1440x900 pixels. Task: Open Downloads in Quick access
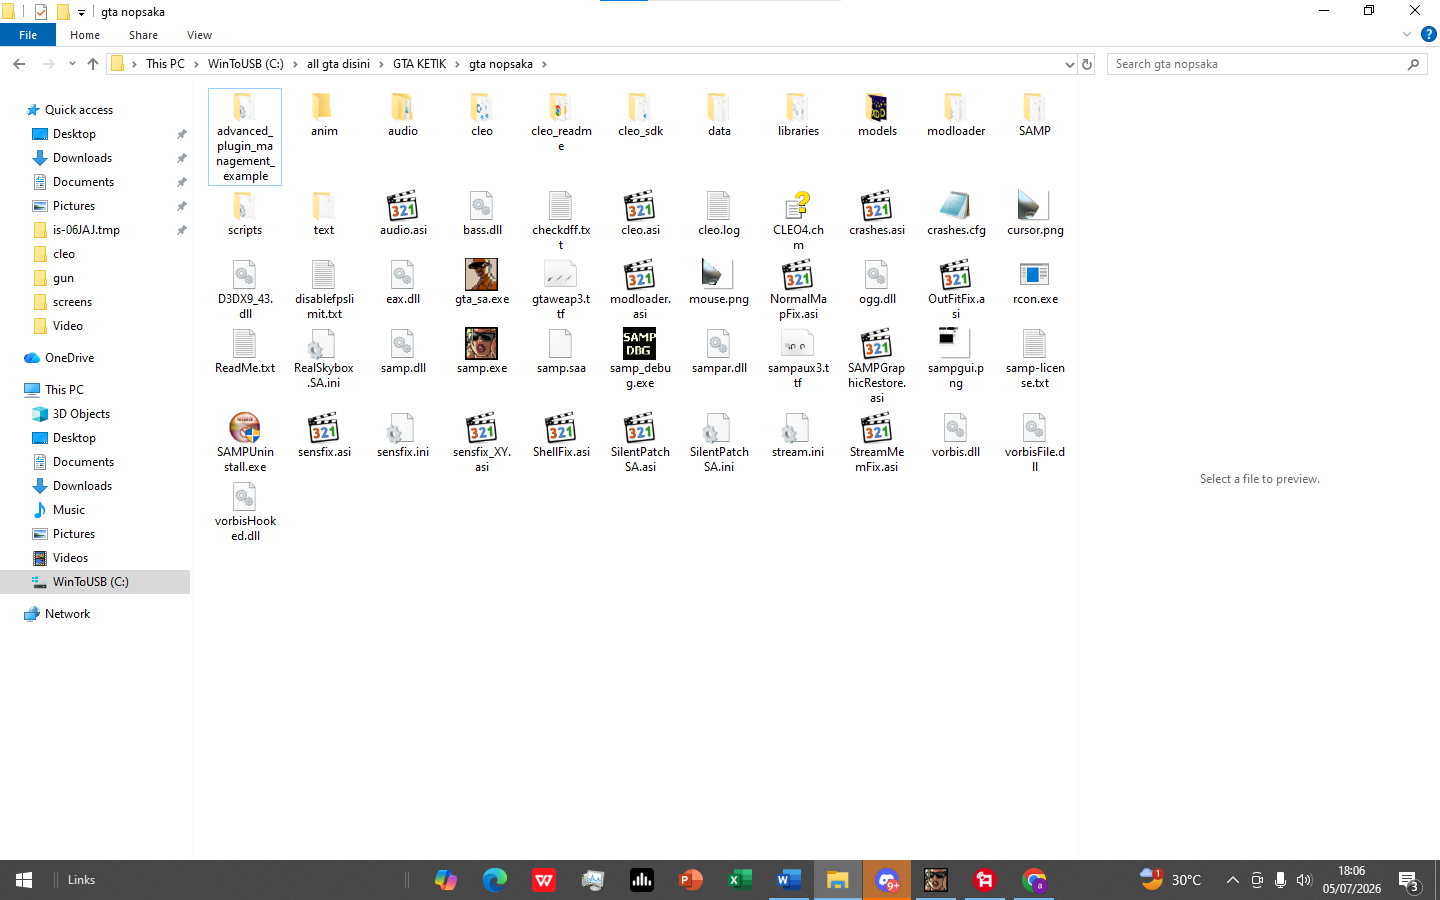click(82, 158)
